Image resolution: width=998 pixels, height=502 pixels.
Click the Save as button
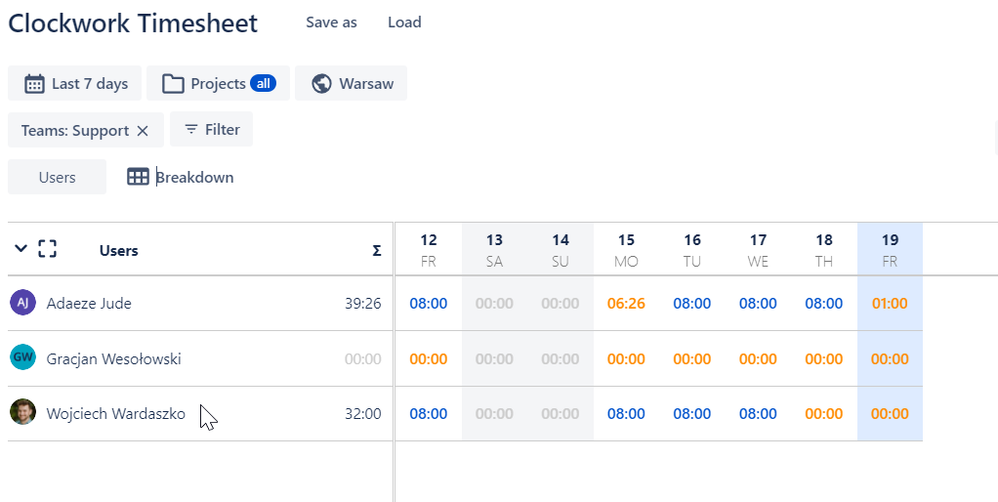331,22
